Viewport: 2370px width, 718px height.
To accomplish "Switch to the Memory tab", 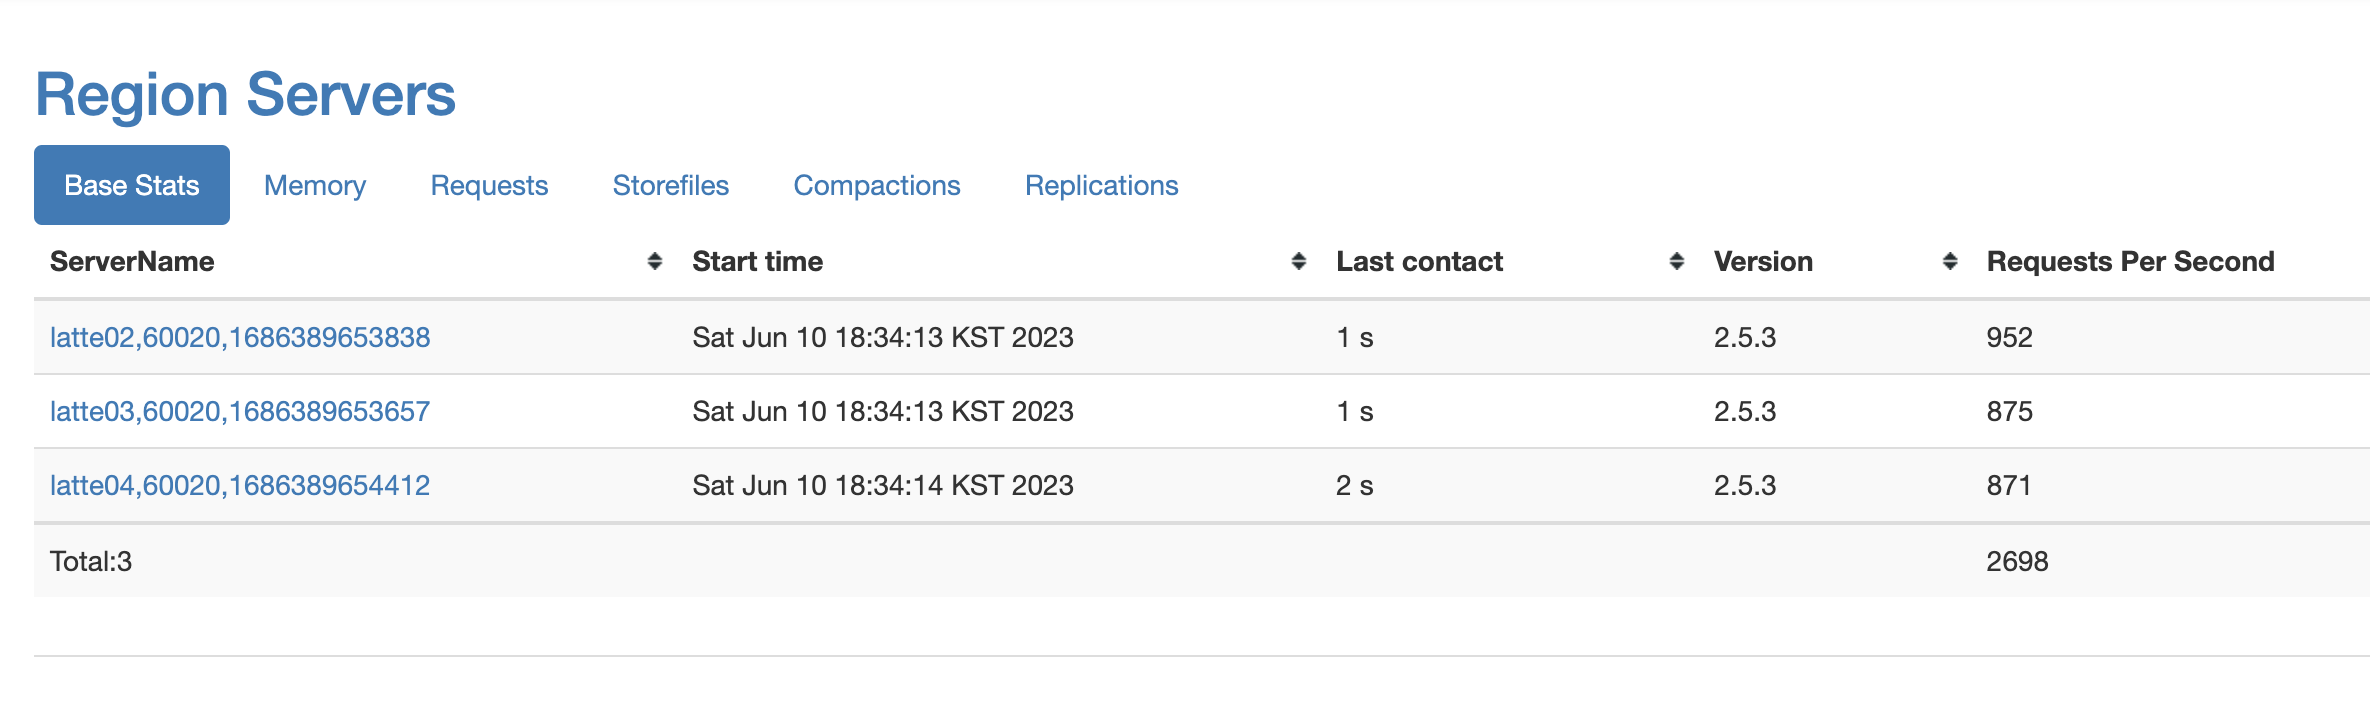I will click(x=315, y=185).
